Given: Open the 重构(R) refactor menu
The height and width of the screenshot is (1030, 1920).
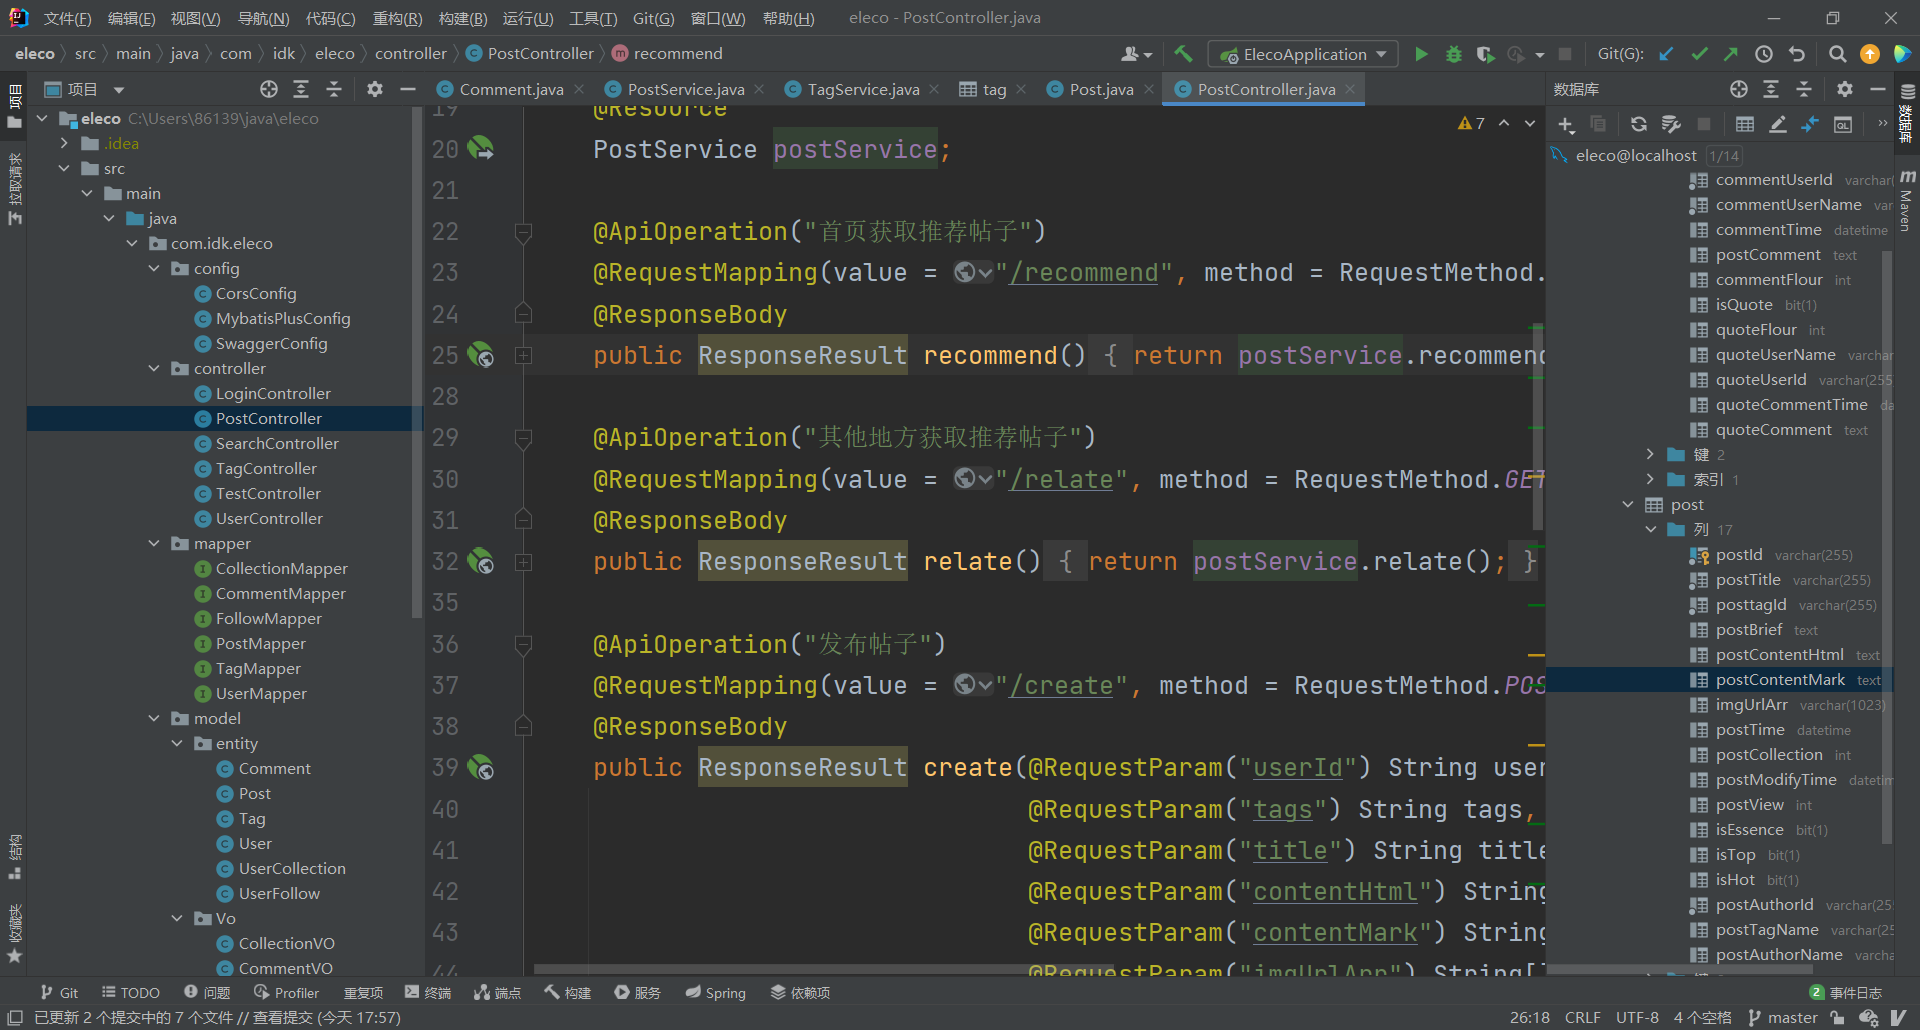Looking at the screenshot, I should 397,18.
